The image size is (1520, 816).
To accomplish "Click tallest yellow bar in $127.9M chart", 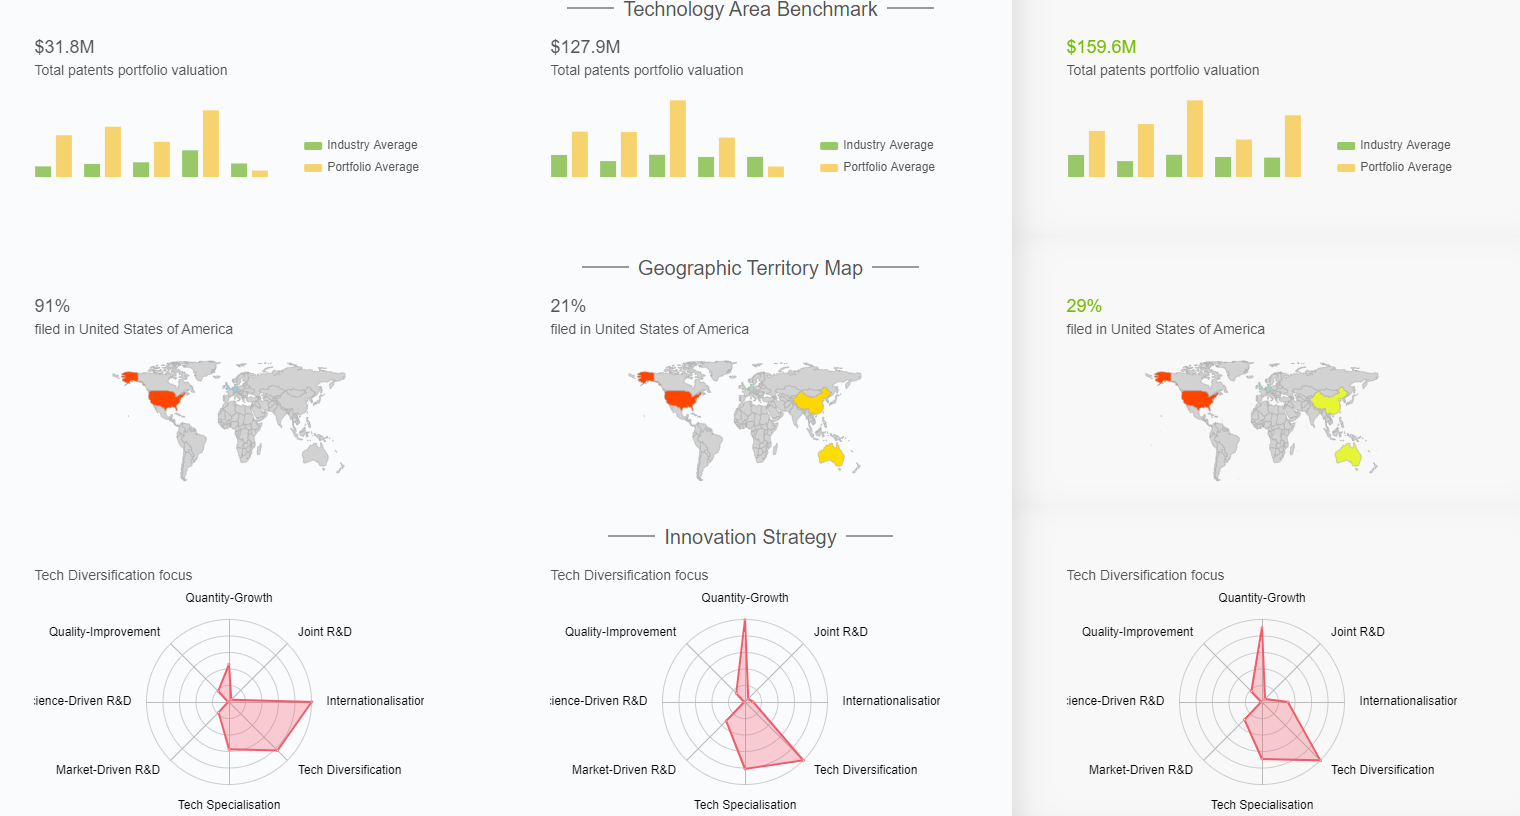I will tap(678, 138).
